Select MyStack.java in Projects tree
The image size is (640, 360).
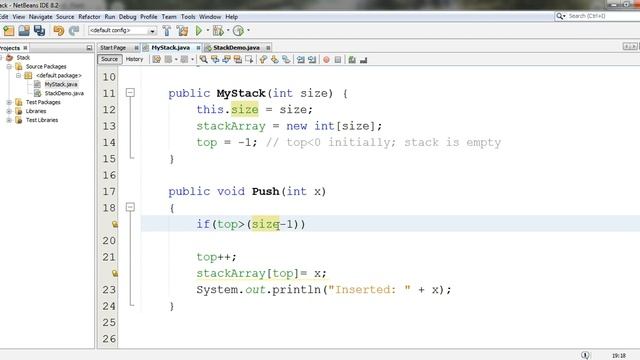[61, 84]
